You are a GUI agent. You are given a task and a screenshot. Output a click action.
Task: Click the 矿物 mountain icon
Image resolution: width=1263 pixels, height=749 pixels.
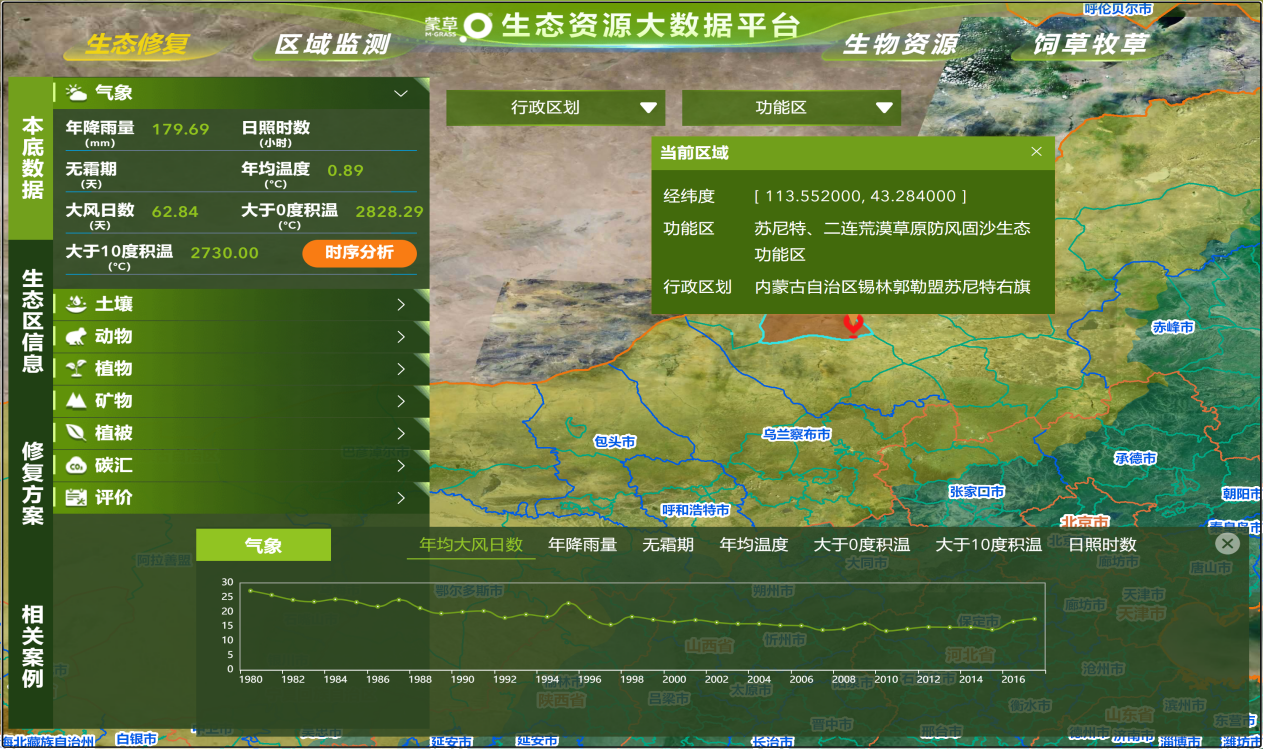click(x=77, y=401)
